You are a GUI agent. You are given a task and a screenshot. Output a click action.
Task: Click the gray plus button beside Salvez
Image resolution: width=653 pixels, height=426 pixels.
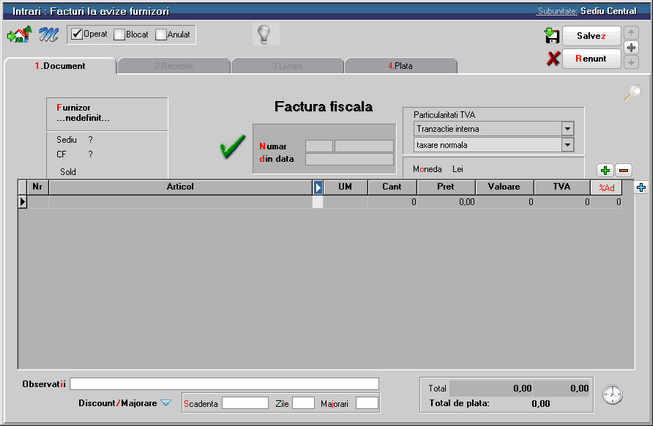click(x=631, y=47)
